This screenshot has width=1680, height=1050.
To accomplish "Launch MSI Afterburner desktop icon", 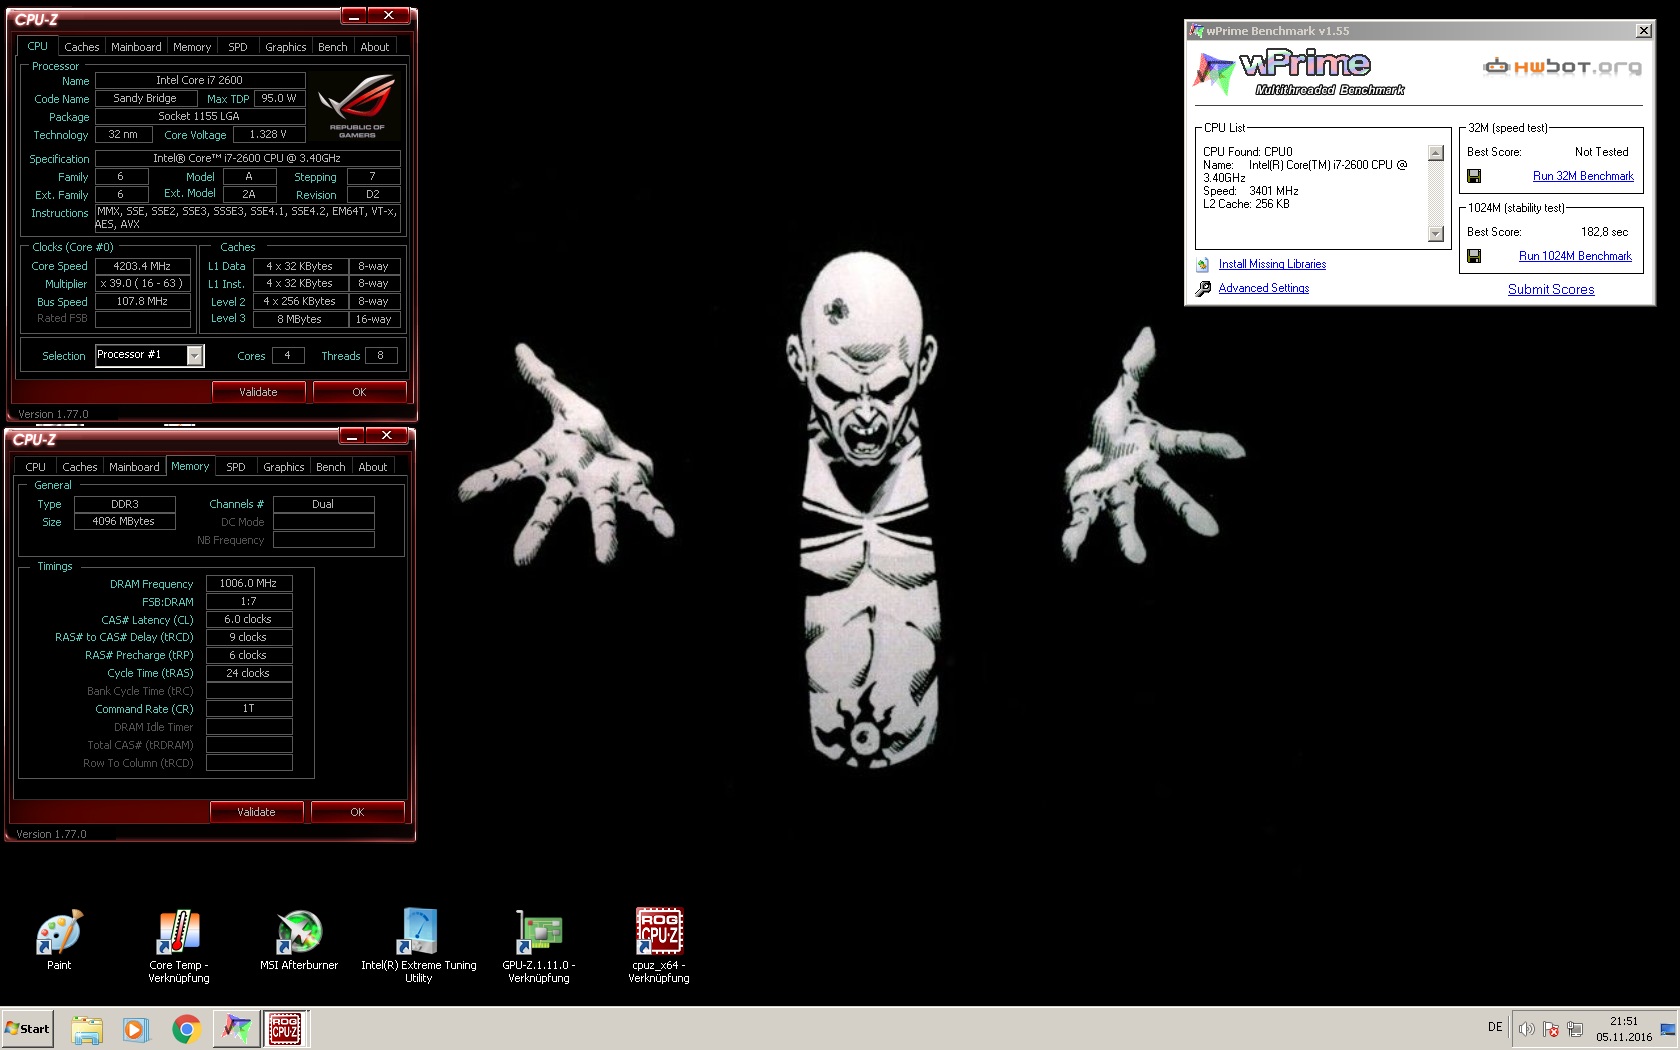I will click(299, 939).
